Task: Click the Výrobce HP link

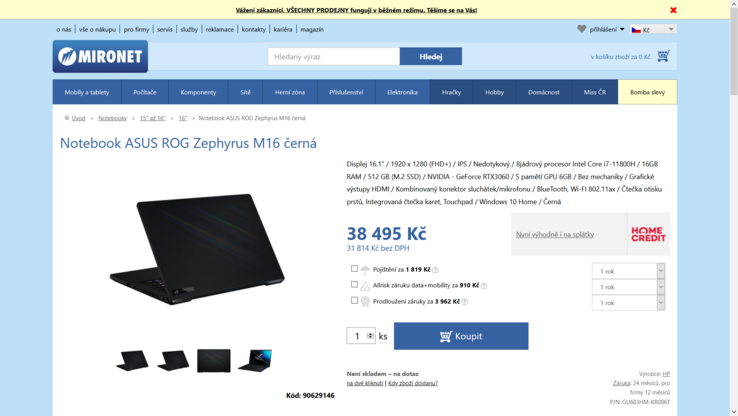Action: (x=666, y=374)
